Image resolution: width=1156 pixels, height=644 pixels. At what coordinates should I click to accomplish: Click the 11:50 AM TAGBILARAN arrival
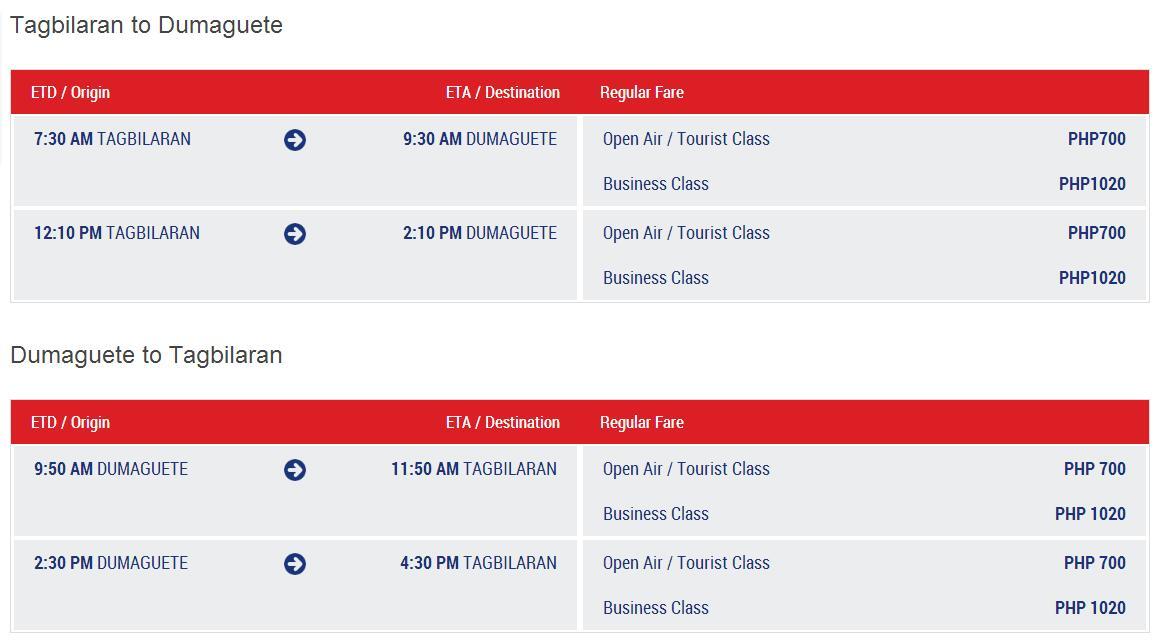click(x=474, y=469)
